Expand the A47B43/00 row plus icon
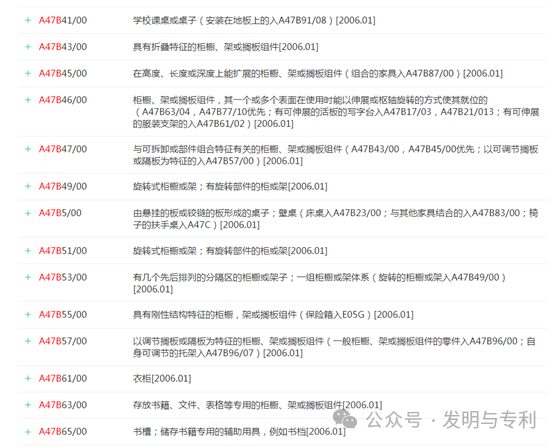The height and width of the screenshot is (448, 558). coord(28,47)
